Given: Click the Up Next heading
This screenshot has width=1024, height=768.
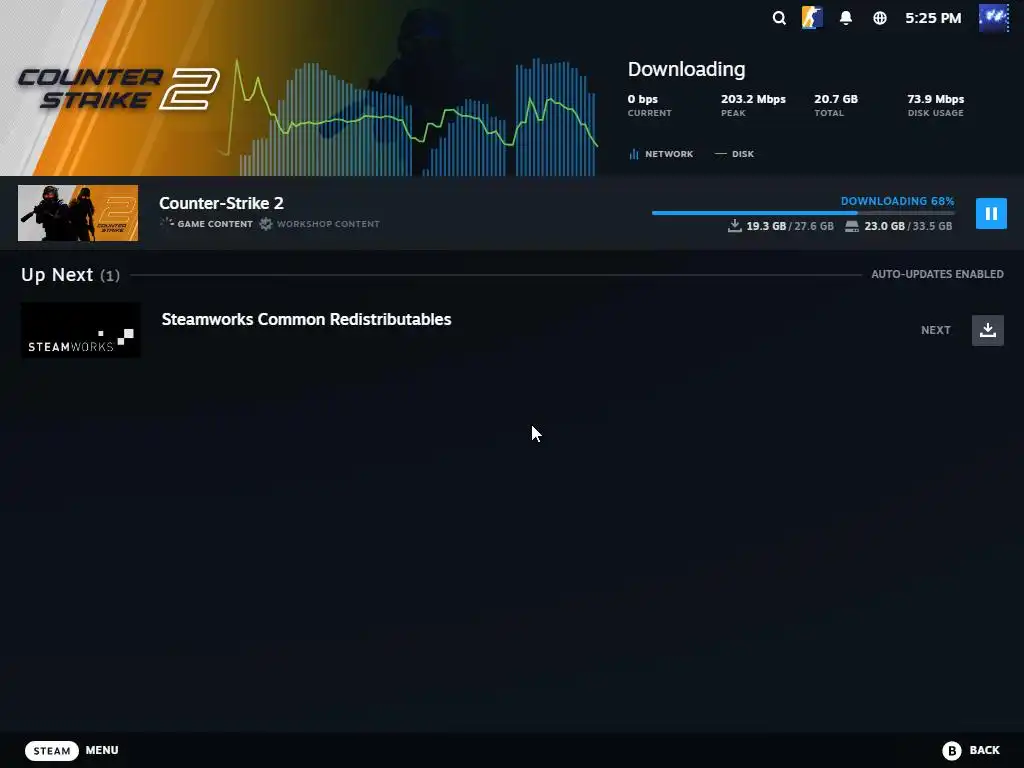Looking at the screenshot, I should coord(57,275).
